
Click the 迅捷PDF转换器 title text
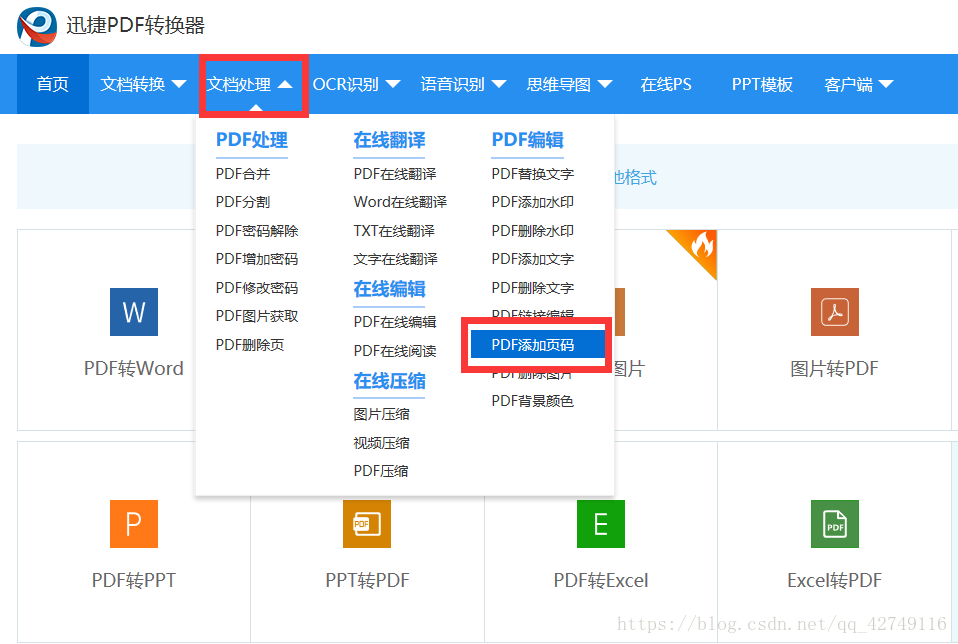(136, 26)
